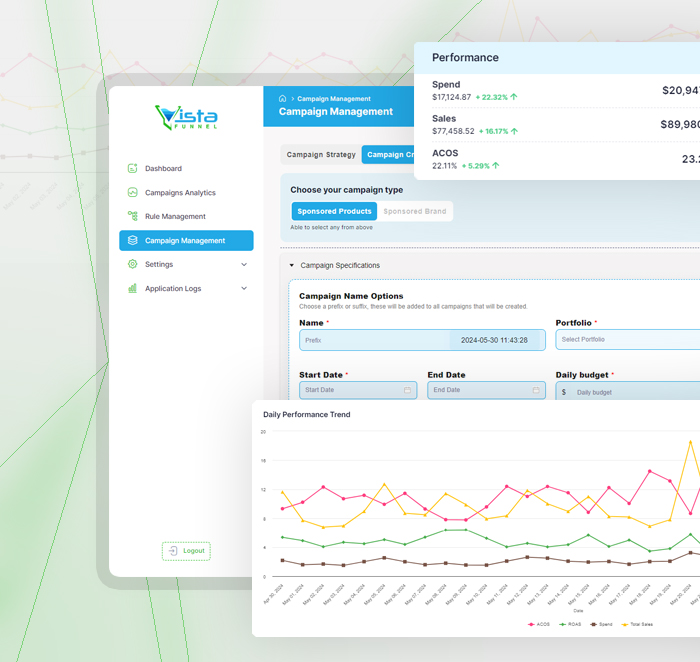Open the Campaign Creation tab

click(x=388, y=154)
